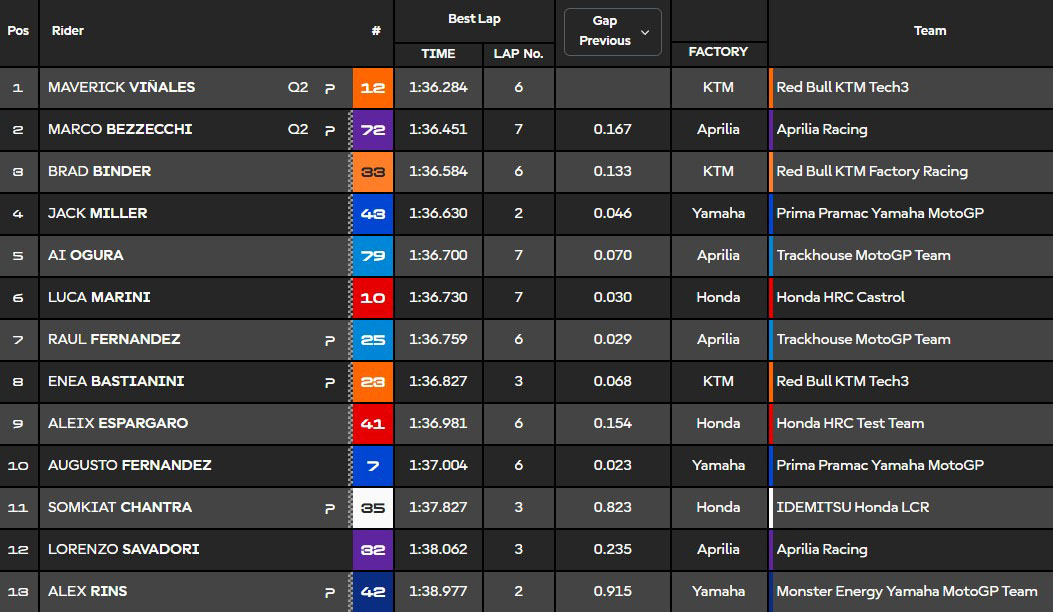1053x612 pixels.
Task: Open the Gap Previous dropdown
Action: tap(612, 31)
